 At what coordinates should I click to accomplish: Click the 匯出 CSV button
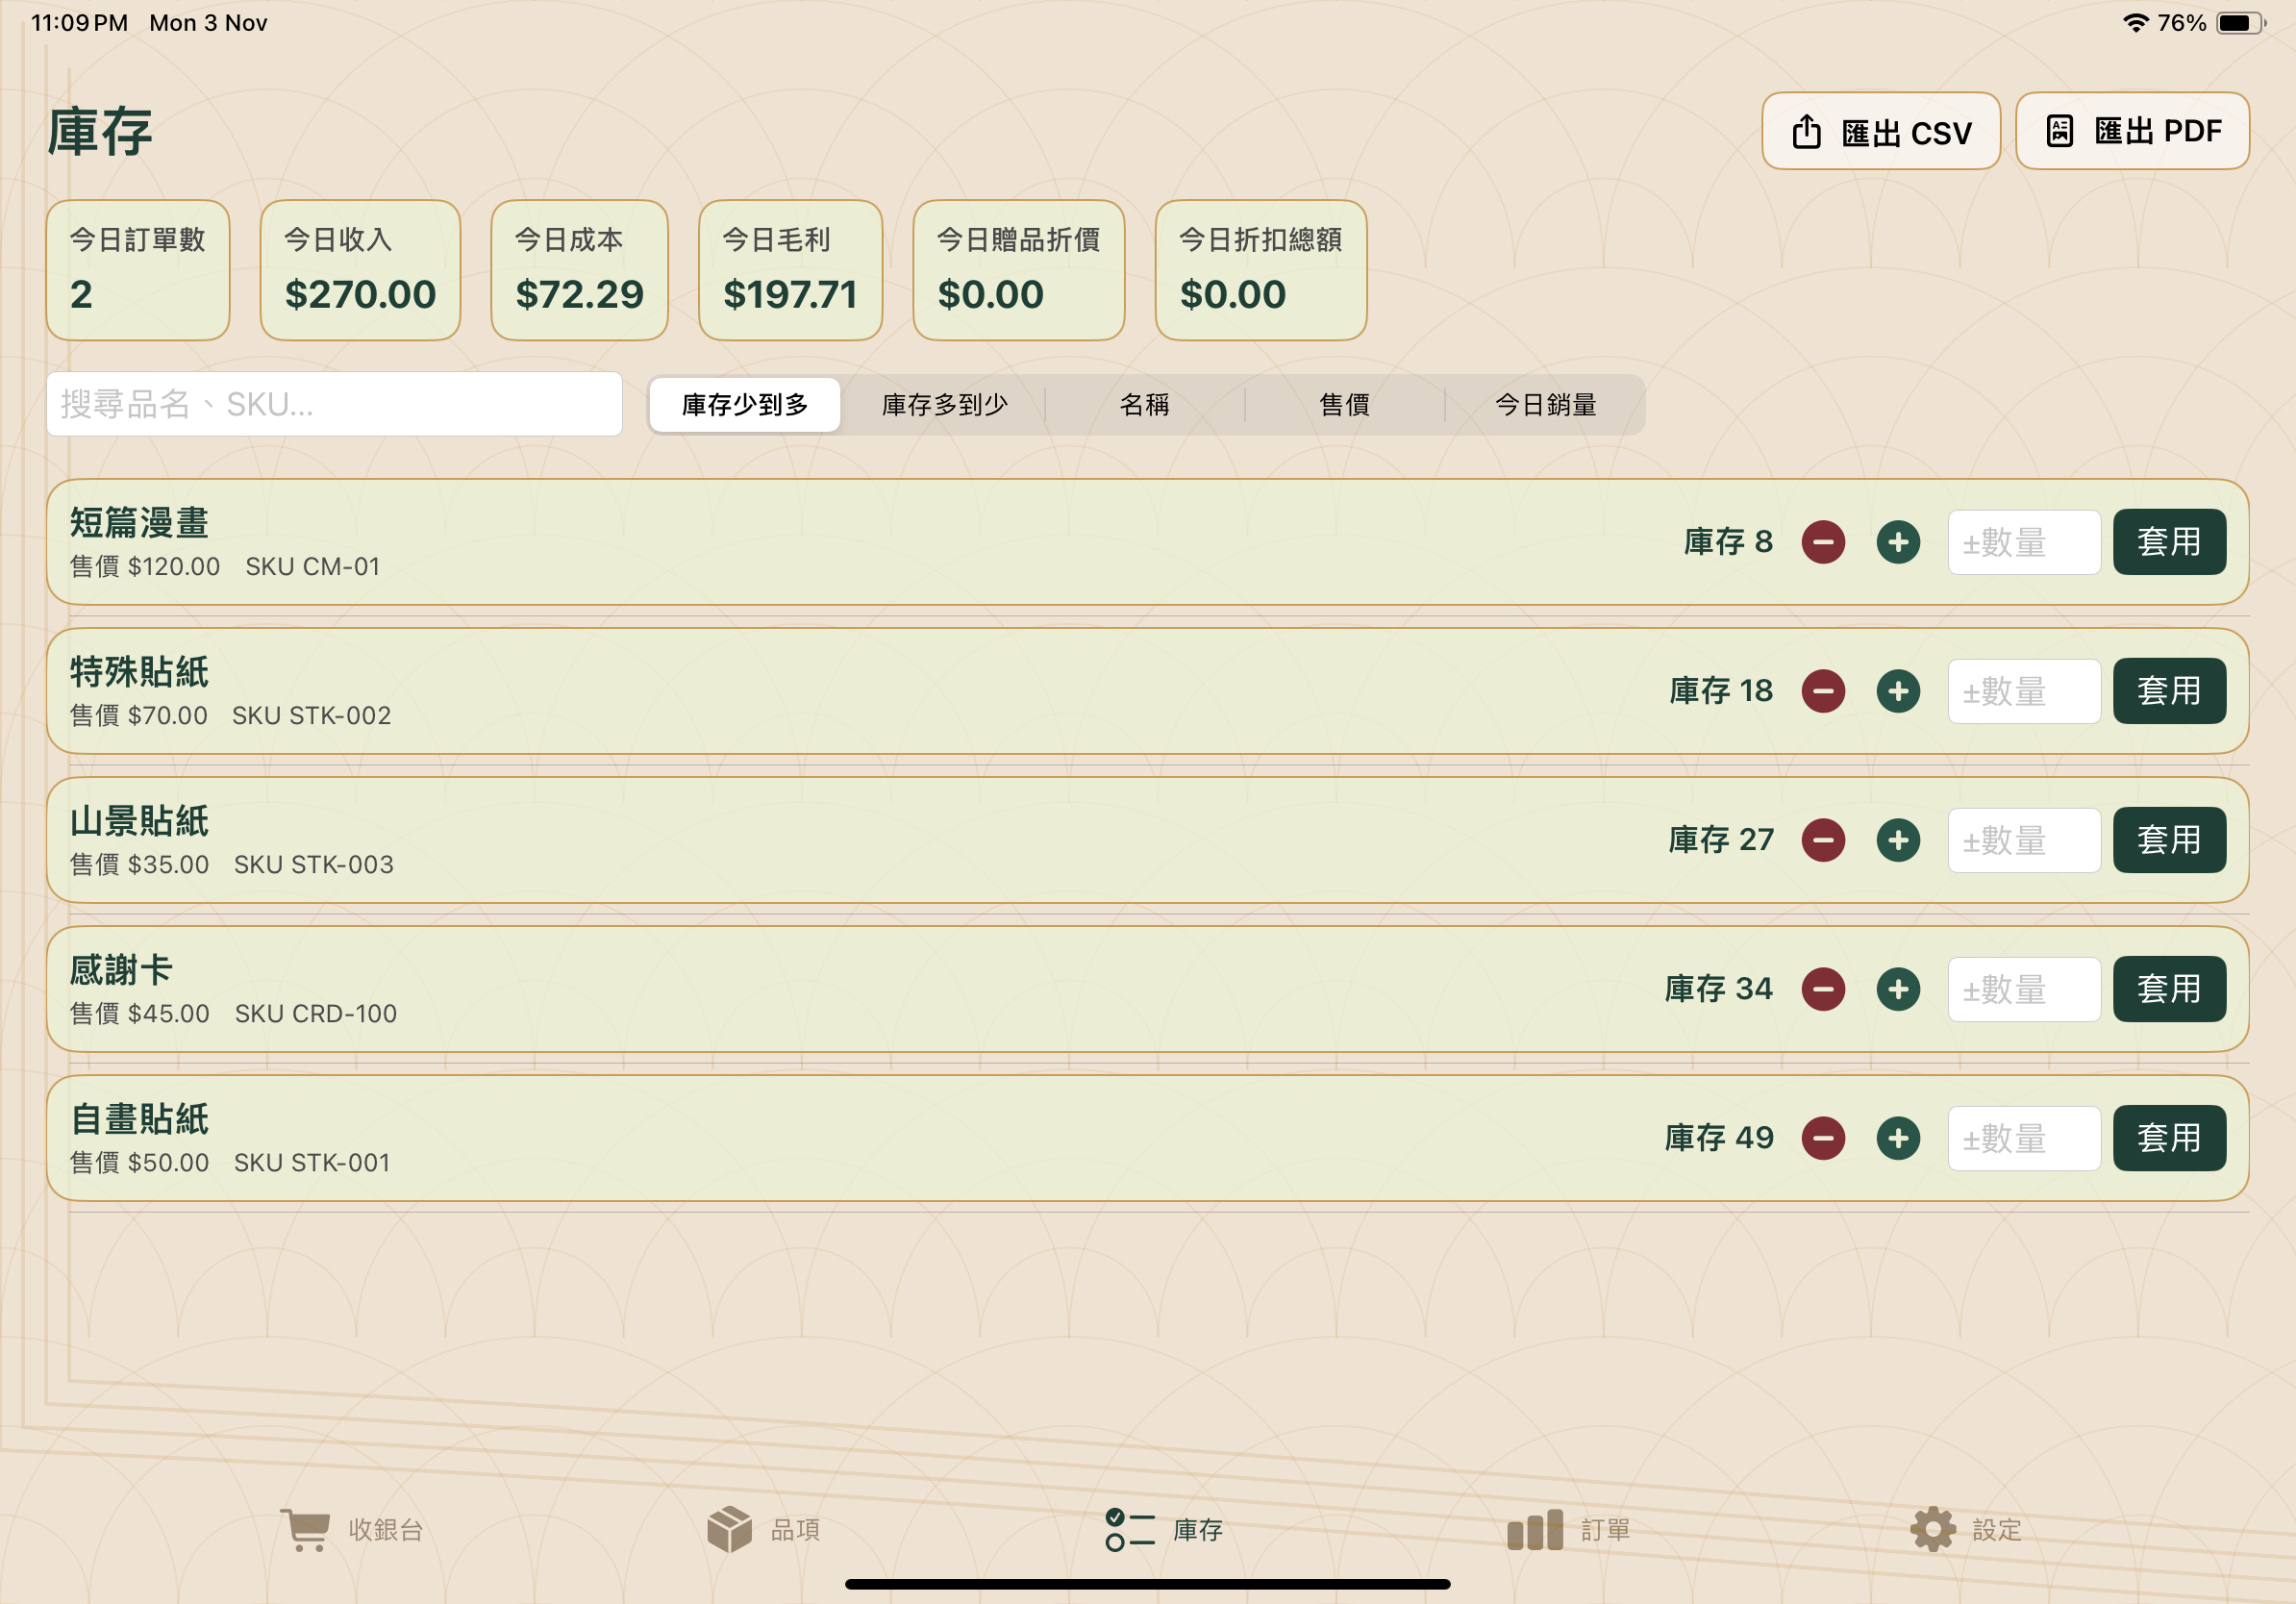tap(1880, 132)
